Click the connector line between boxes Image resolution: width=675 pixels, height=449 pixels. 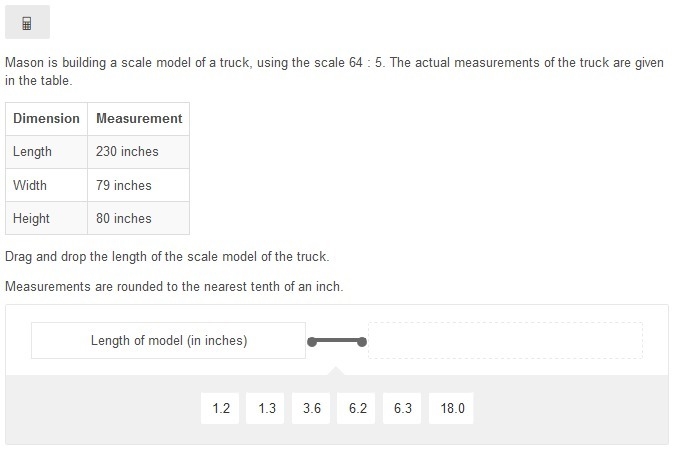click(337, 342)
